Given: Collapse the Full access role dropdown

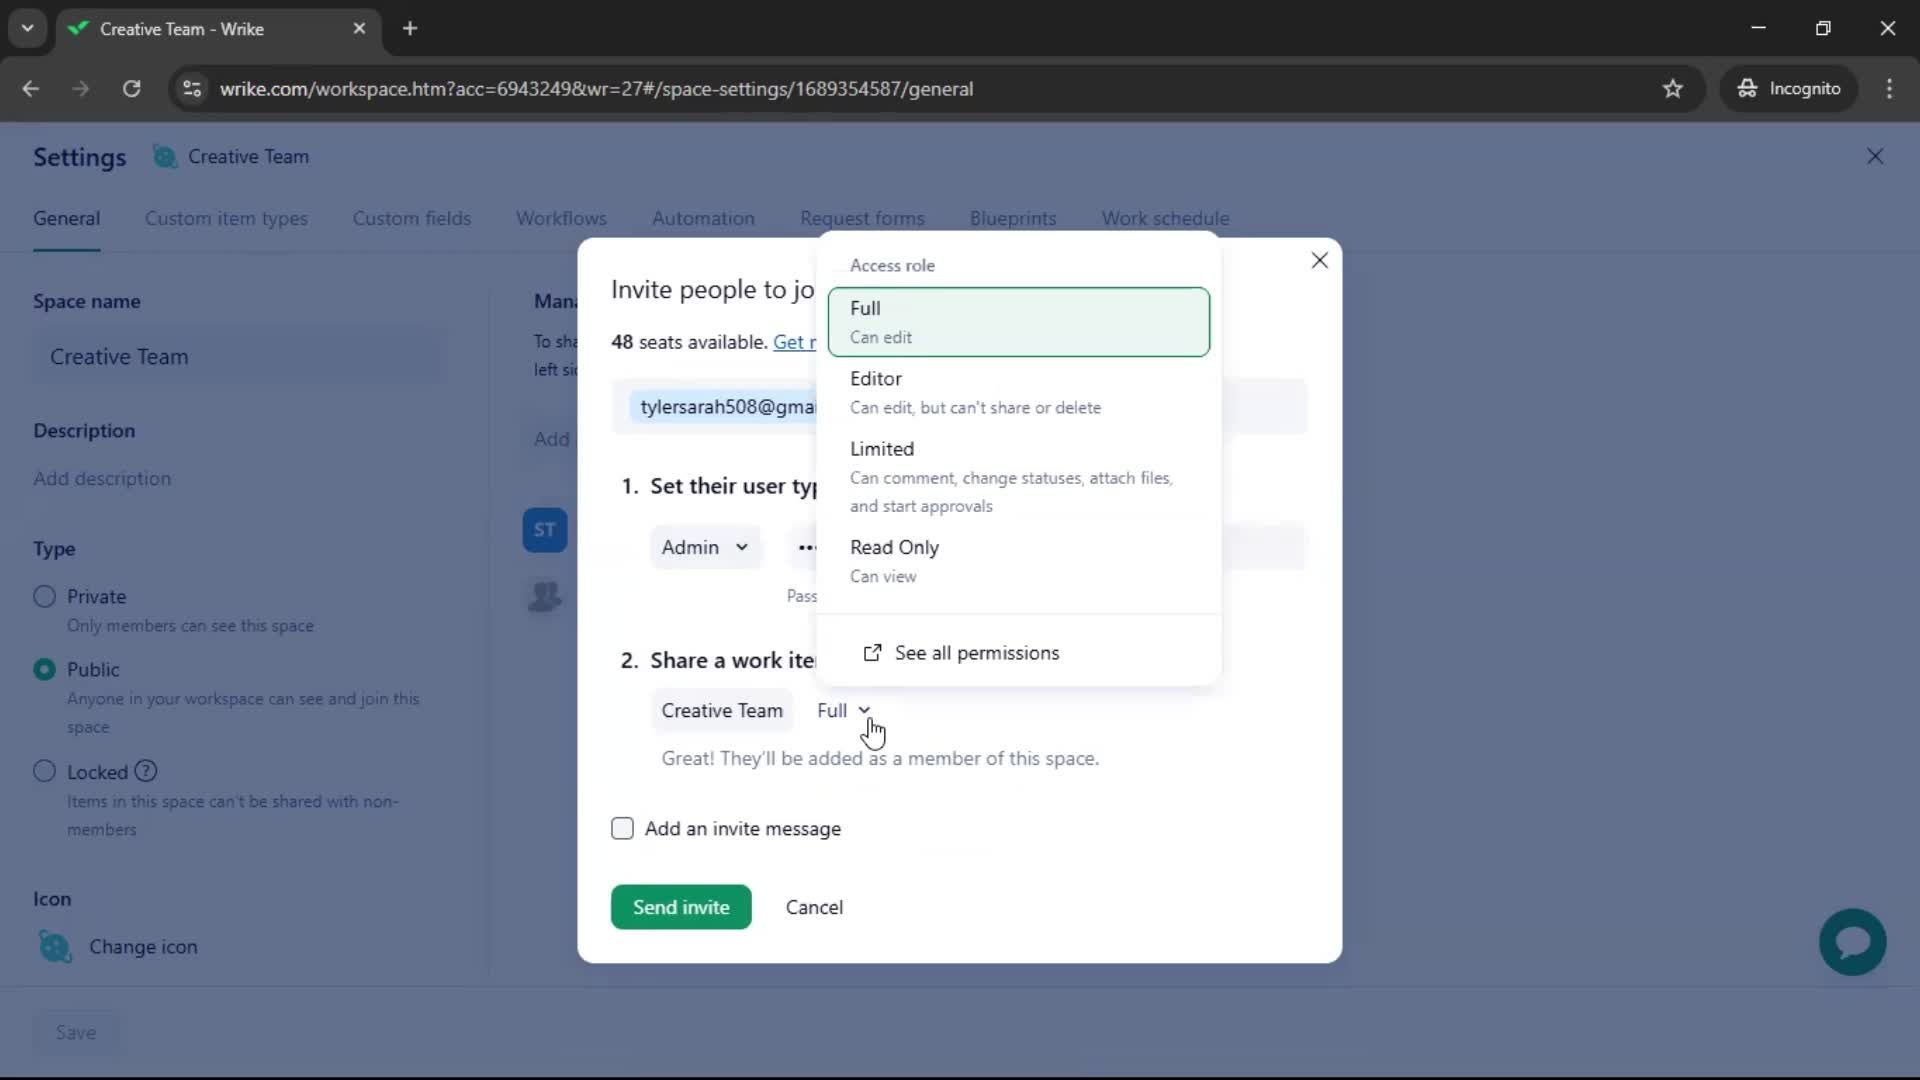Looking at the screenshot, I should coord(843,710).
